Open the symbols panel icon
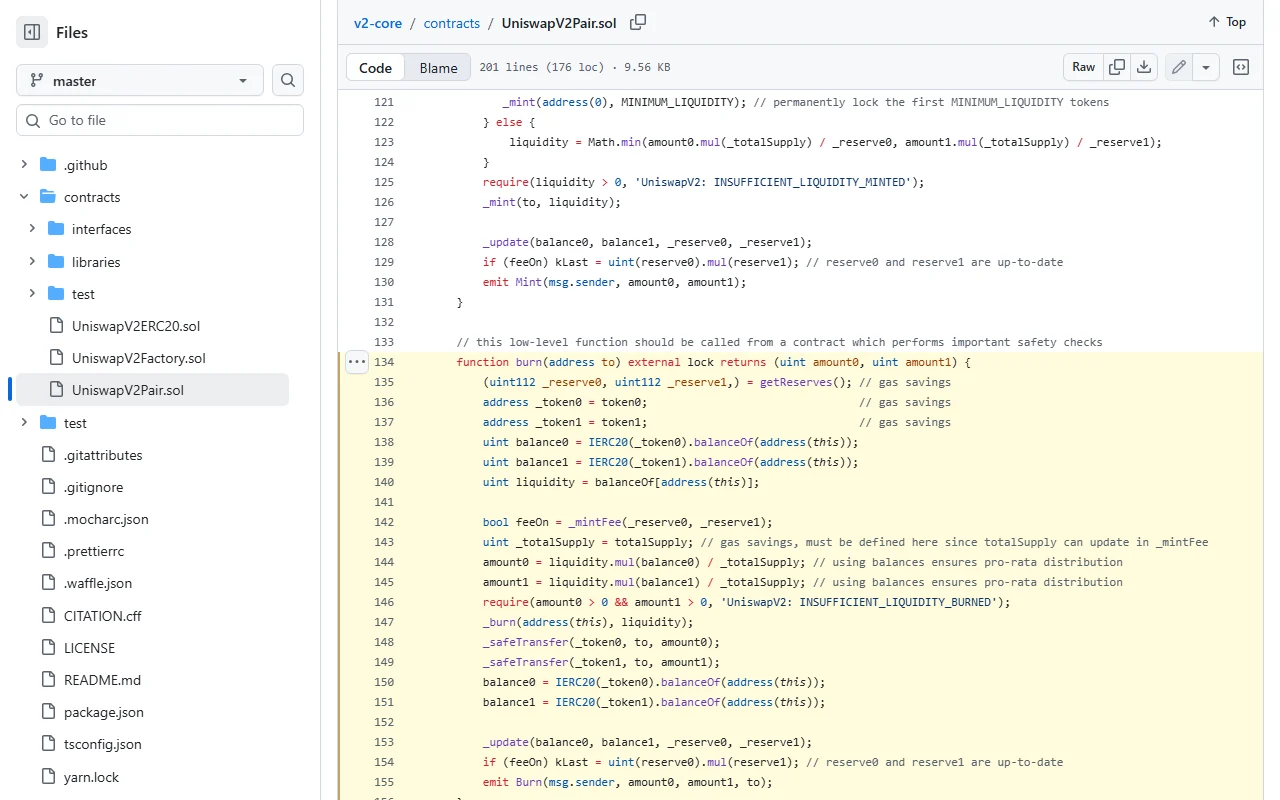Screen dimensions: 1280x800 tap(1241, 67)
